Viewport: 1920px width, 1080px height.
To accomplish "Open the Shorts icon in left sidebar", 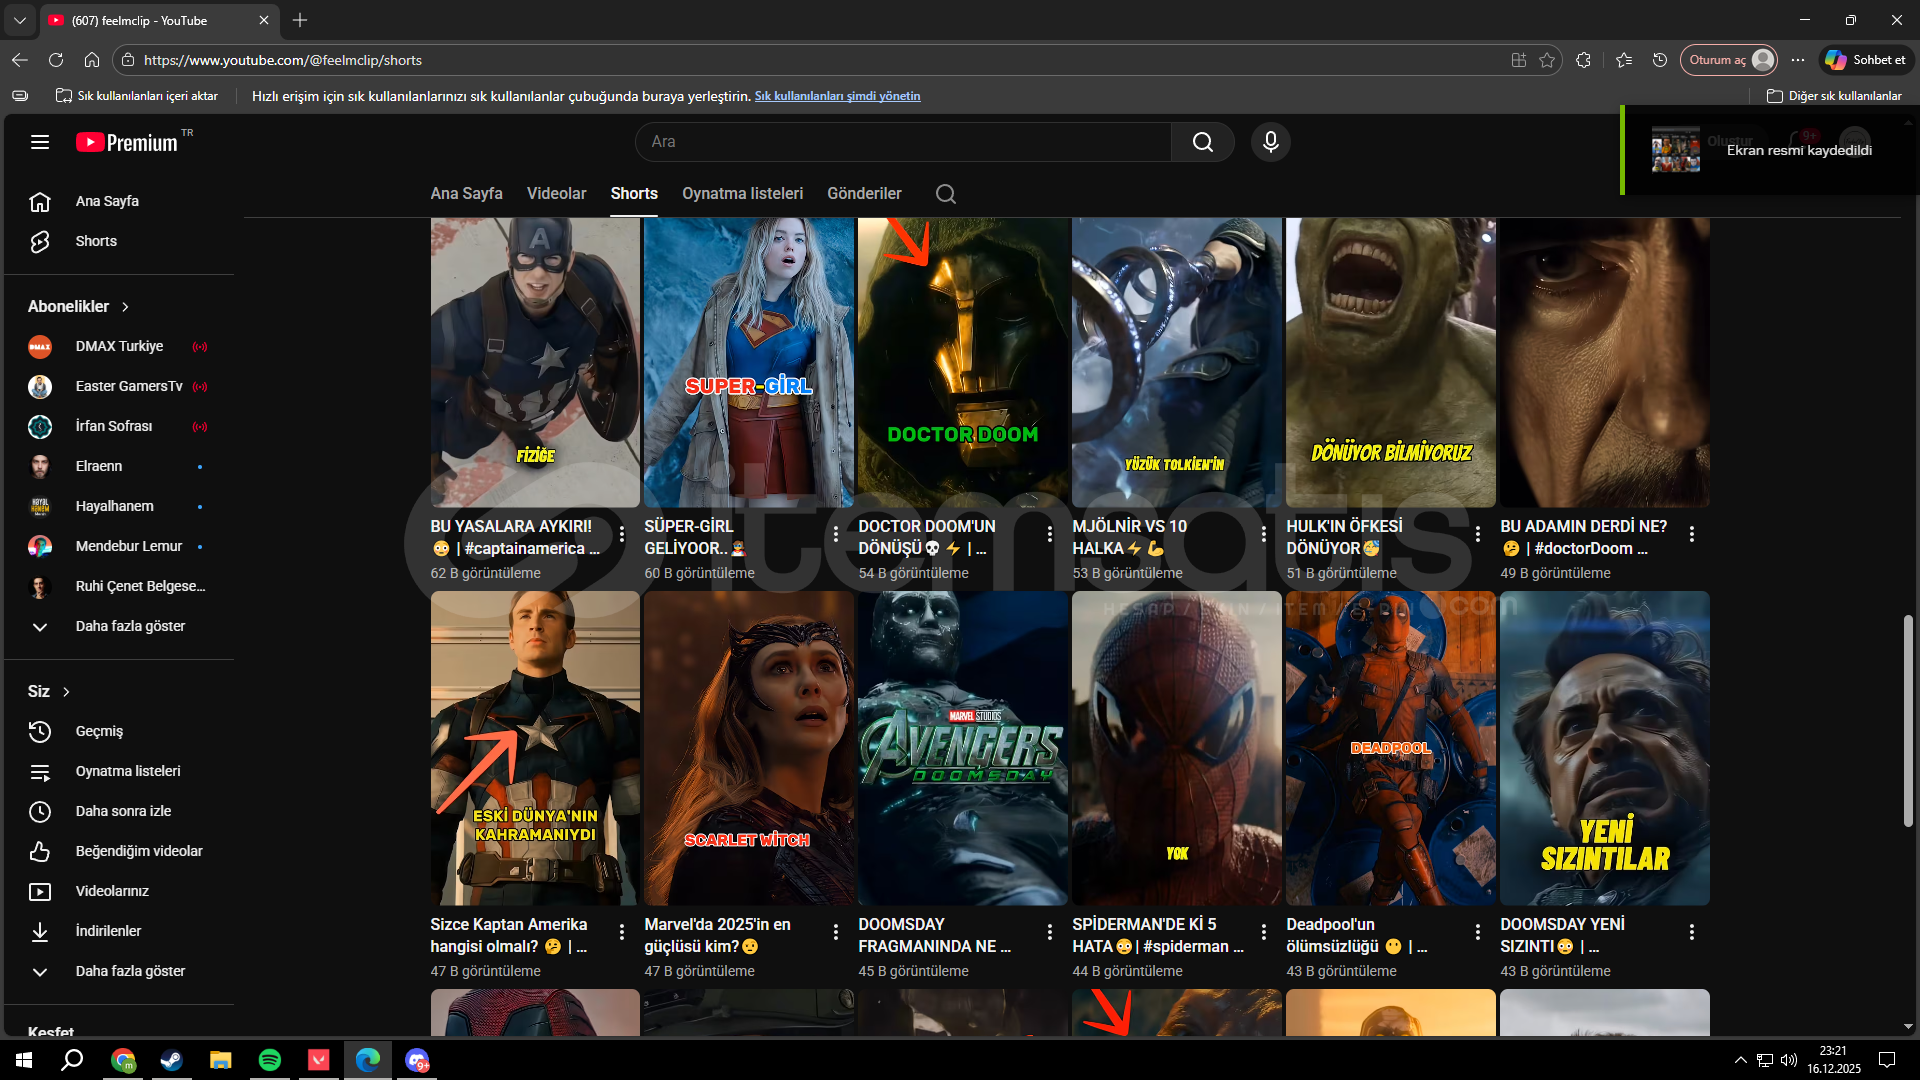I will coord(40,241).
